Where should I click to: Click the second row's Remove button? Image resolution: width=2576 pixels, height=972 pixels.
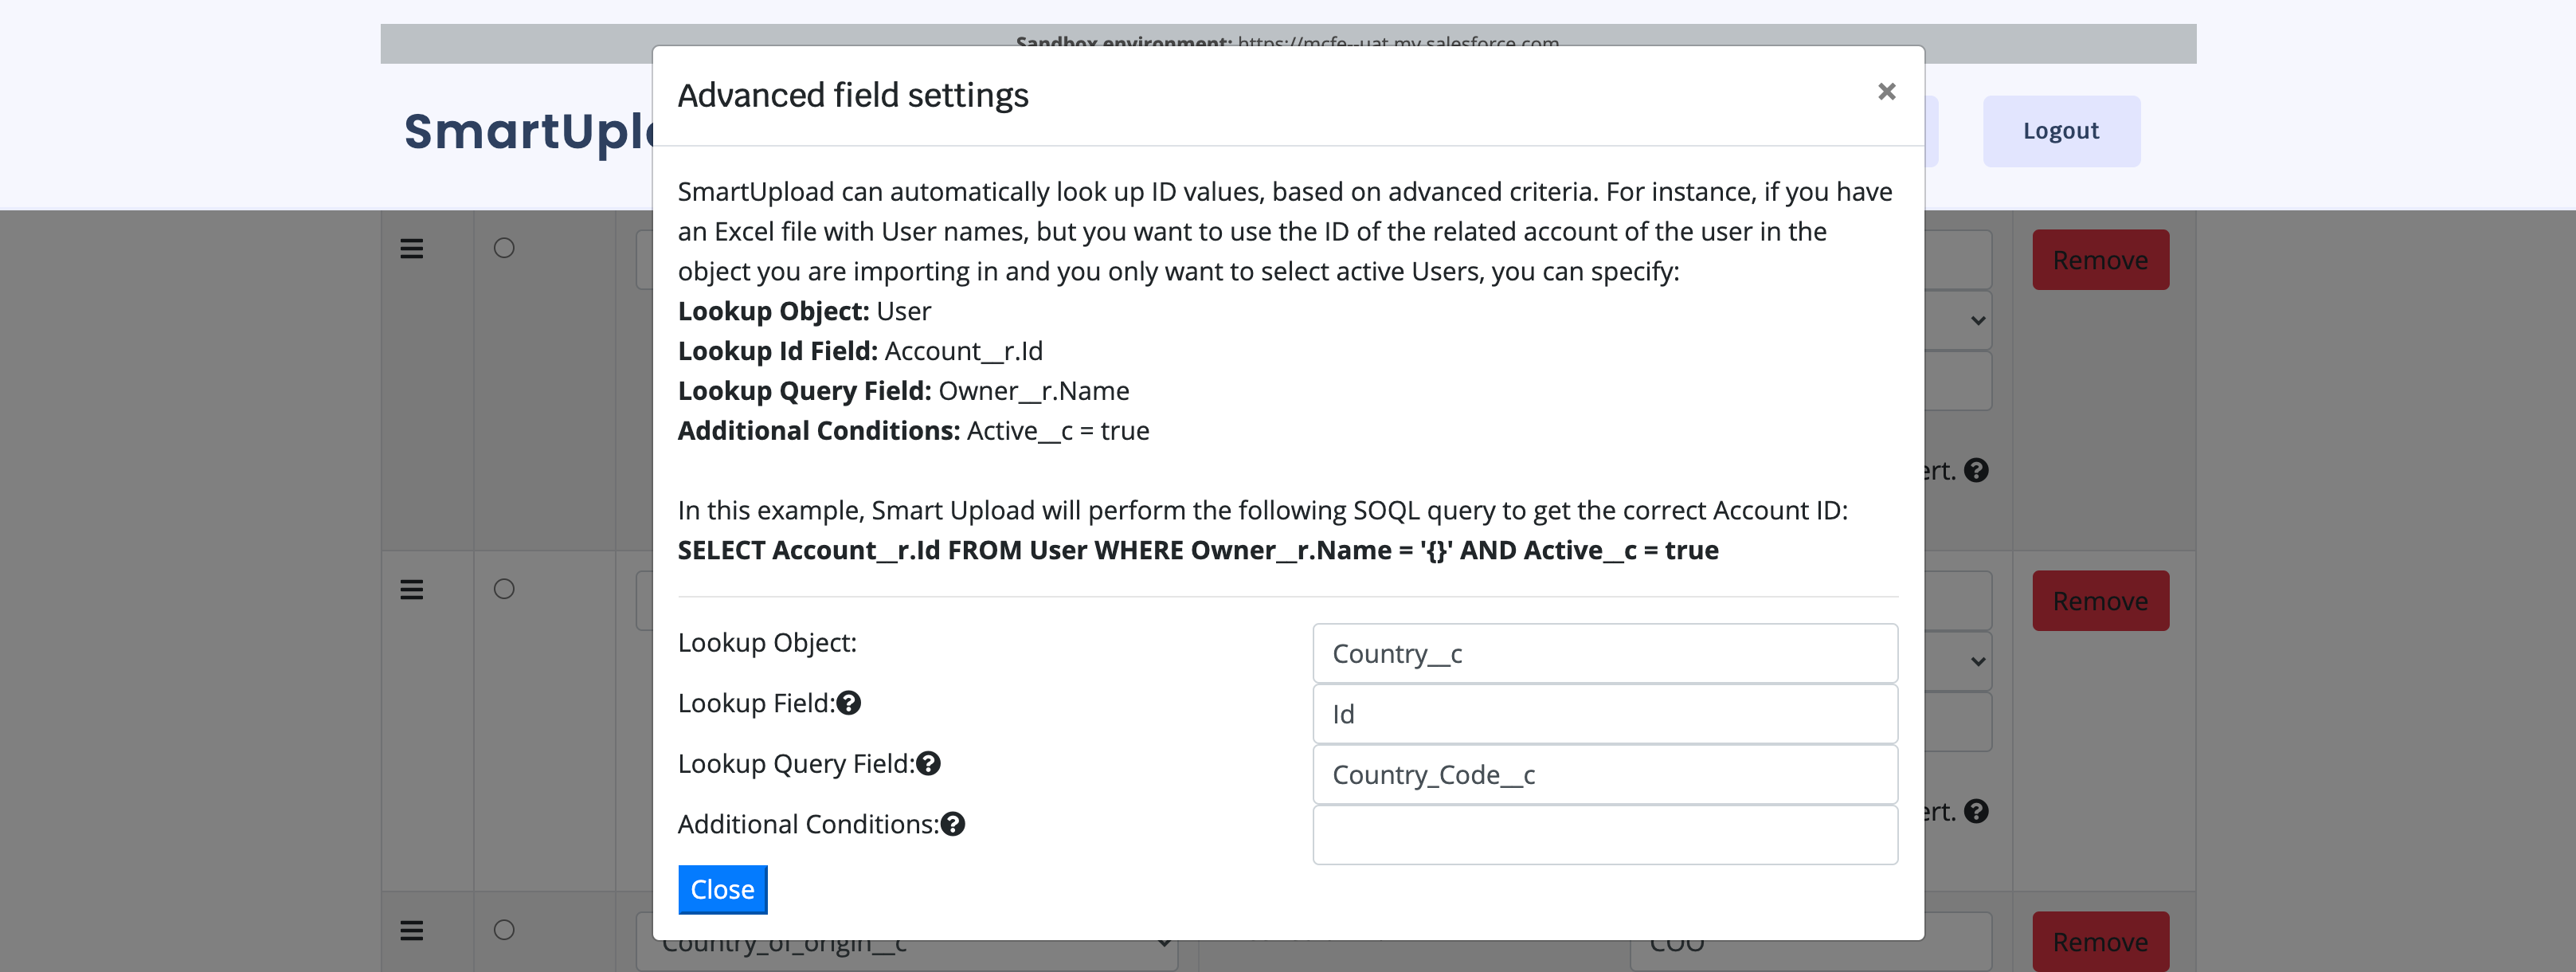click(2100, 601)
